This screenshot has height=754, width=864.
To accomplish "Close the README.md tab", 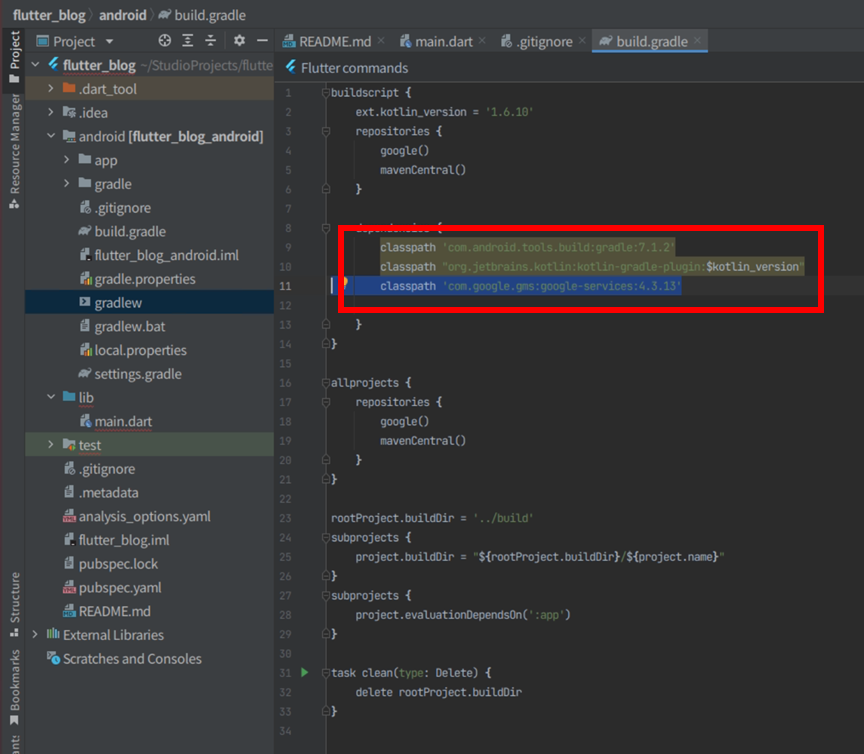I will click(x=381, y=40).
